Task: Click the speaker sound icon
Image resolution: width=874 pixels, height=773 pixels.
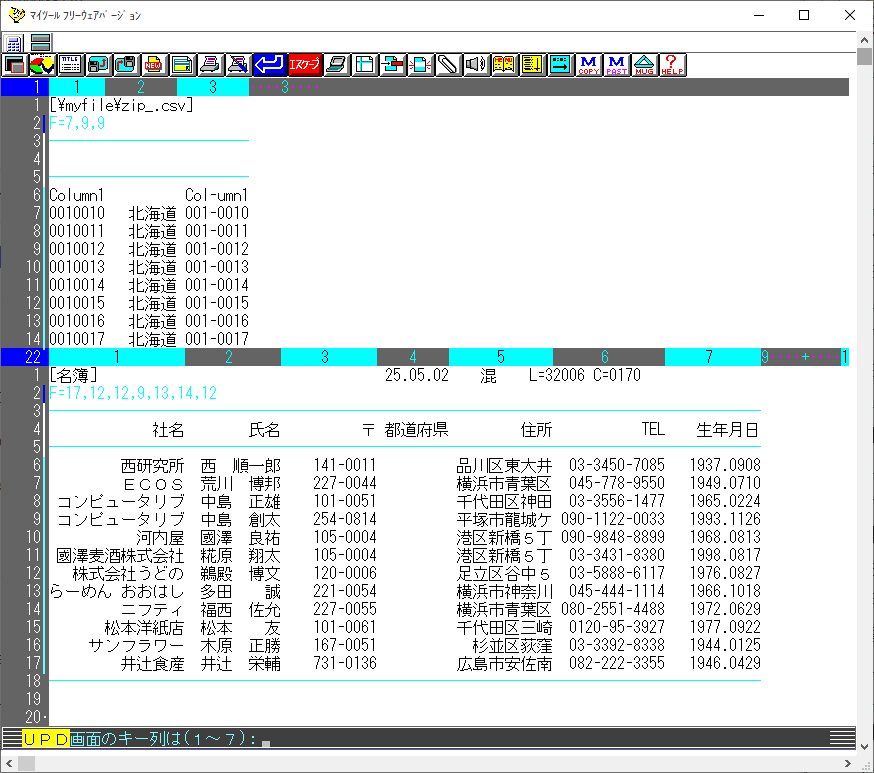Action: (x=476, y=65)
